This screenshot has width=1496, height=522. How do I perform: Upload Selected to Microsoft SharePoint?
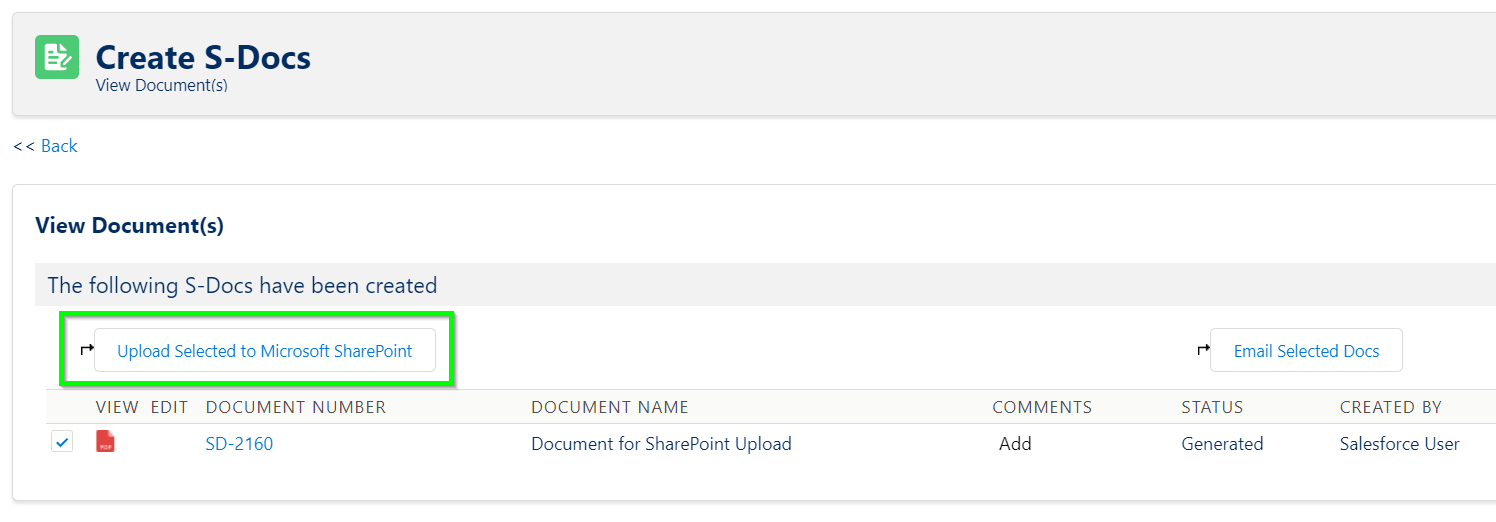[265, 350]
